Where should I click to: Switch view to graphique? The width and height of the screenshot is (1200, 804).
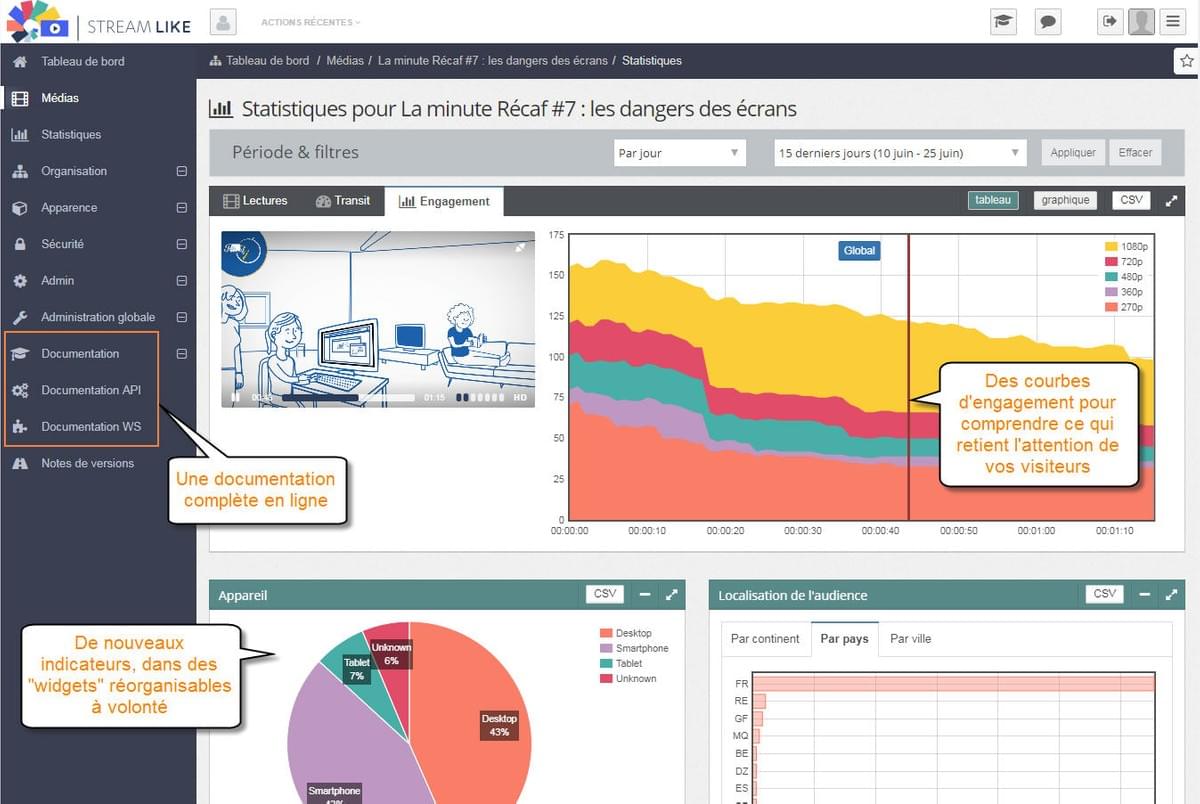pos(1065,200)
